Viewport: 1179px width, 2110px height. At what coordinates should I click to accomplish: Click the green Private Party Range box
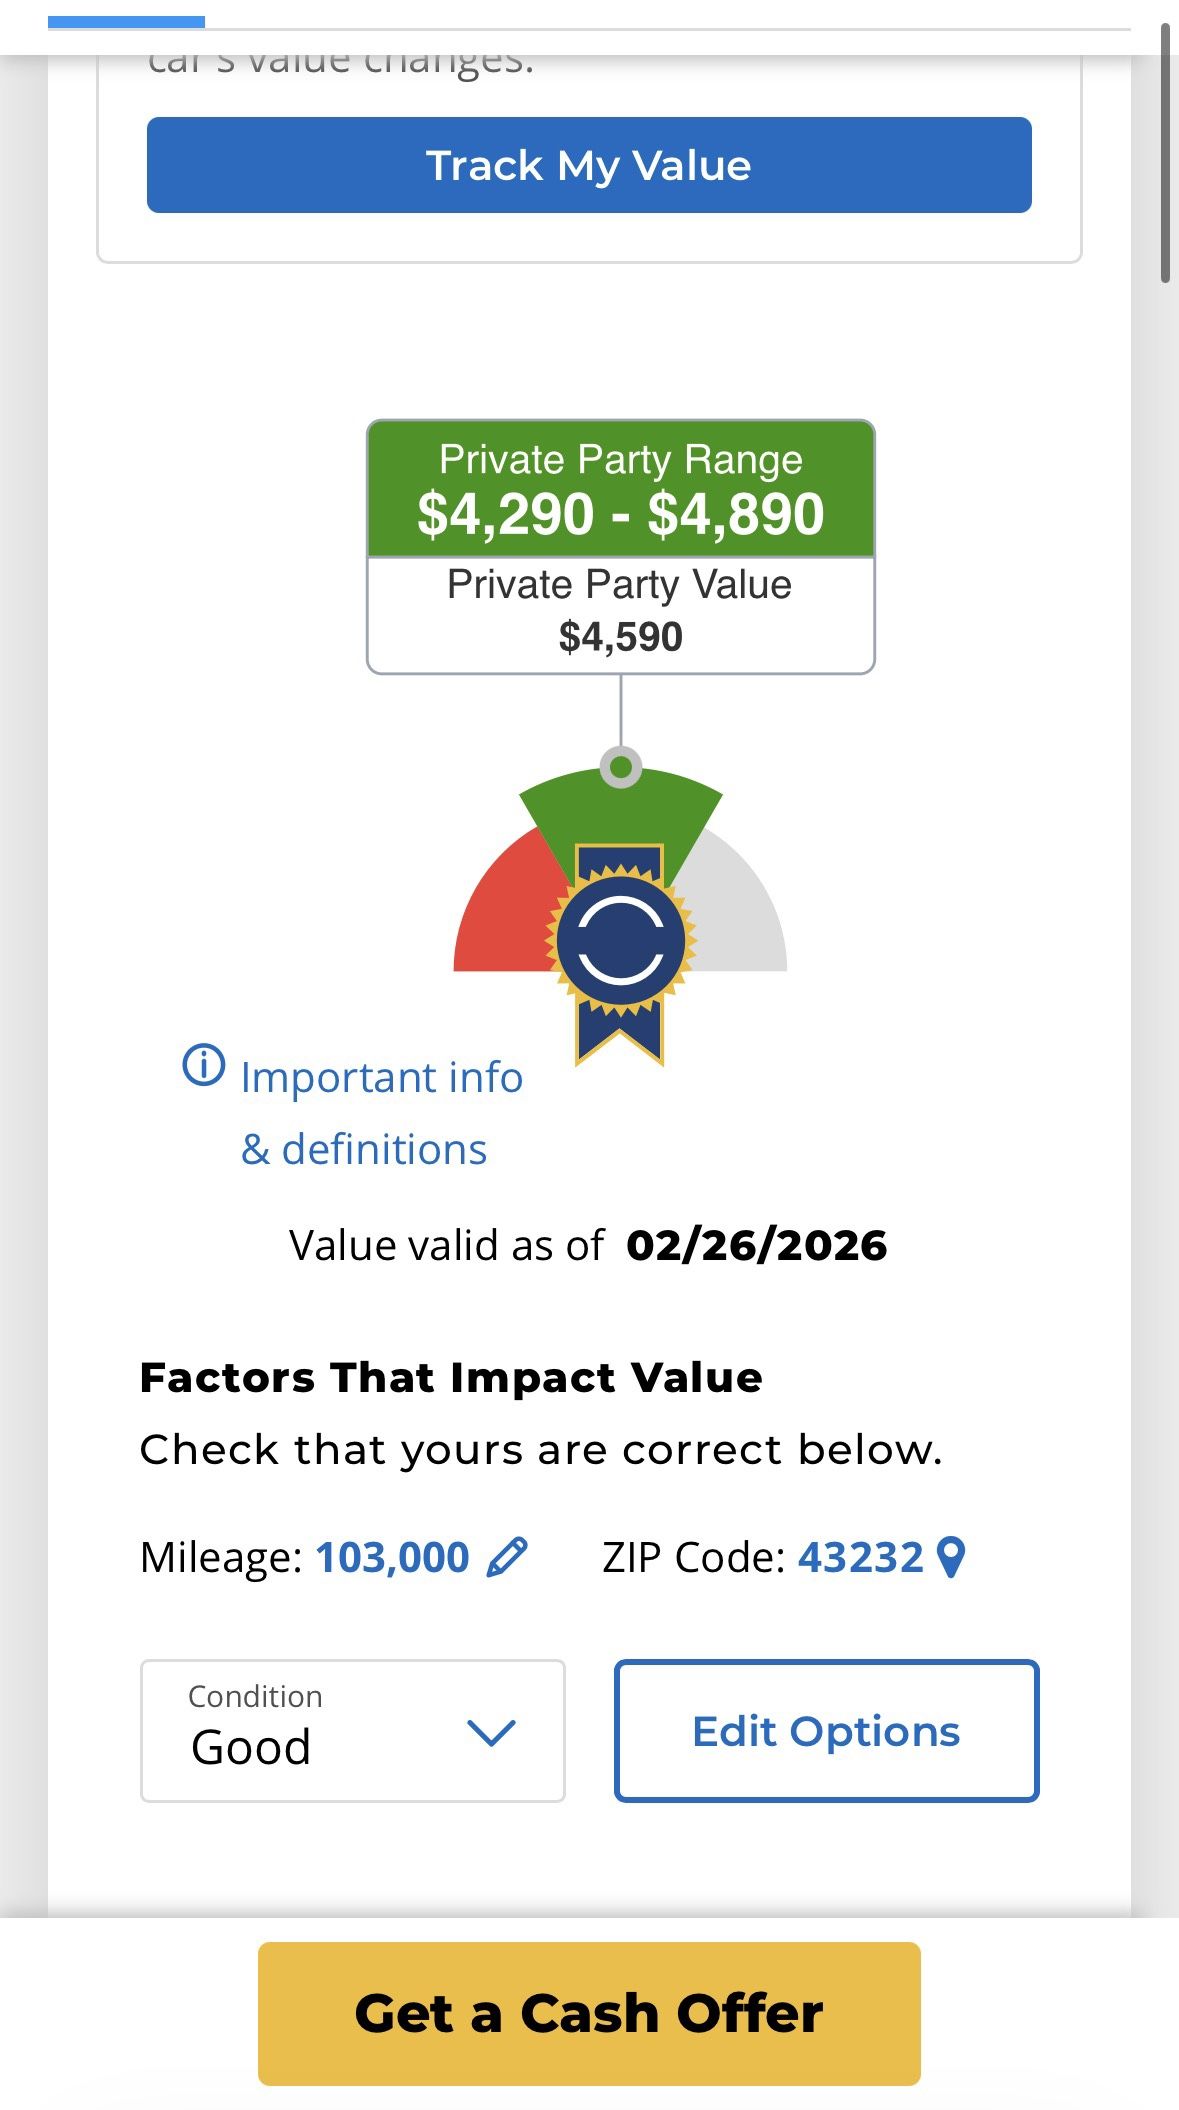click(621, 489)
